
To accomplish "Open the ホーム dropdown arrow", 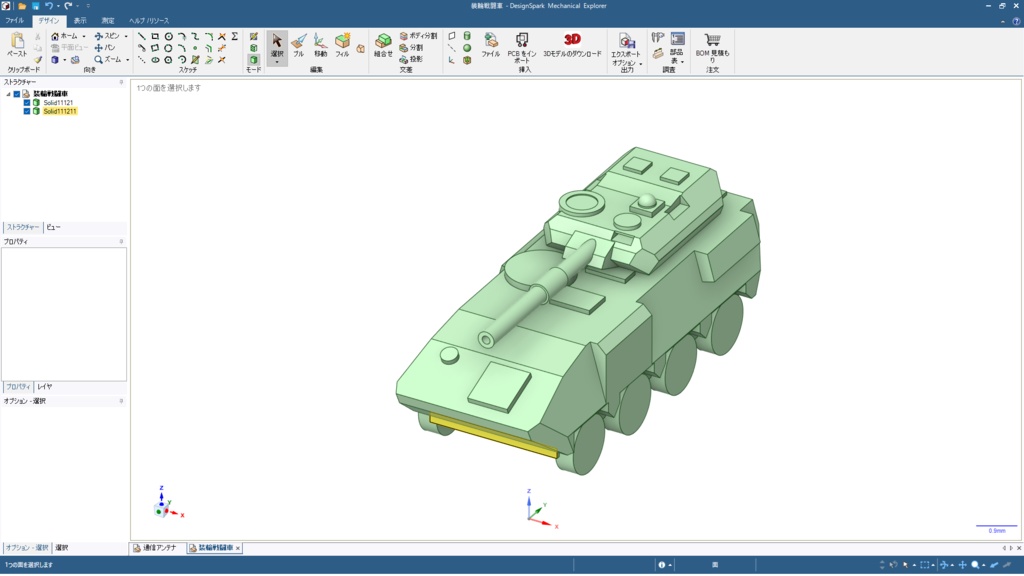I will pyautogui.click(x=84, y=37).
